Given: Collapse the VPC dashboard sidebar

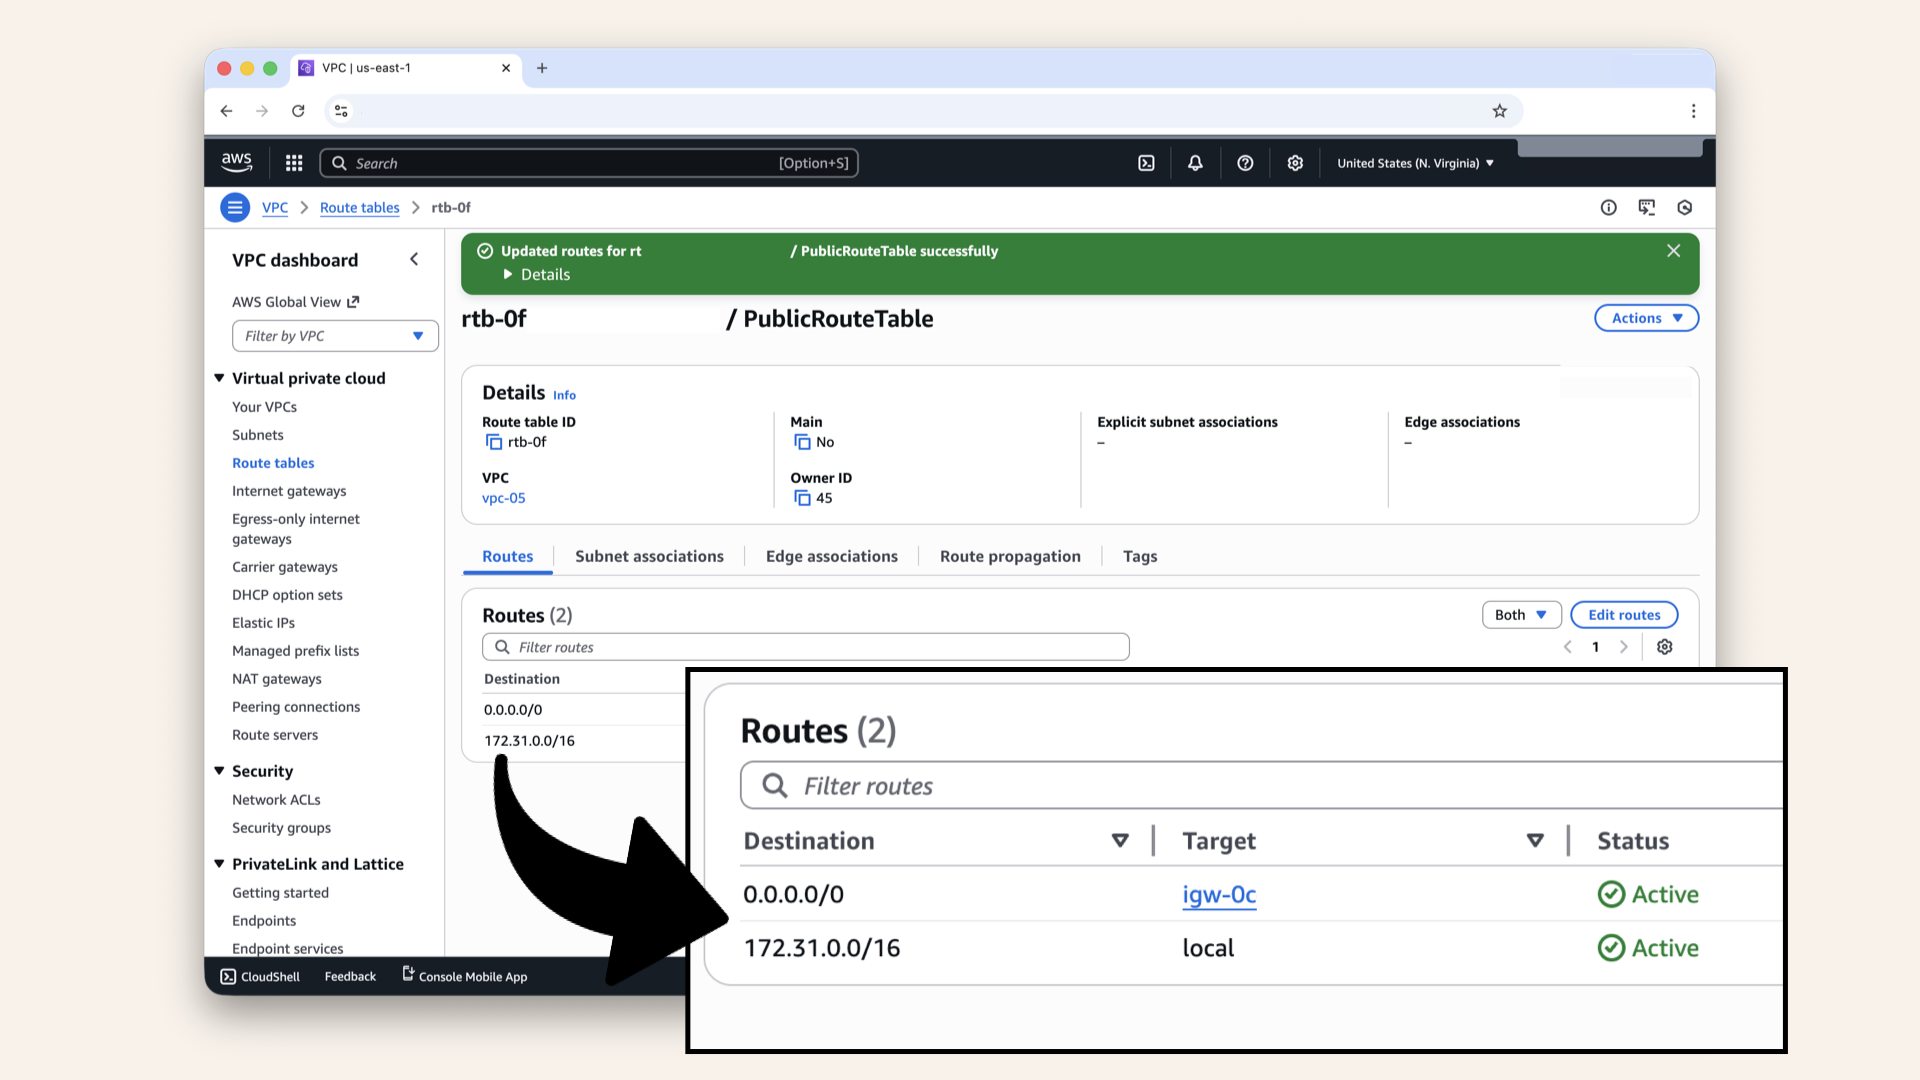Looking at the screenshot, I should 414,260.
